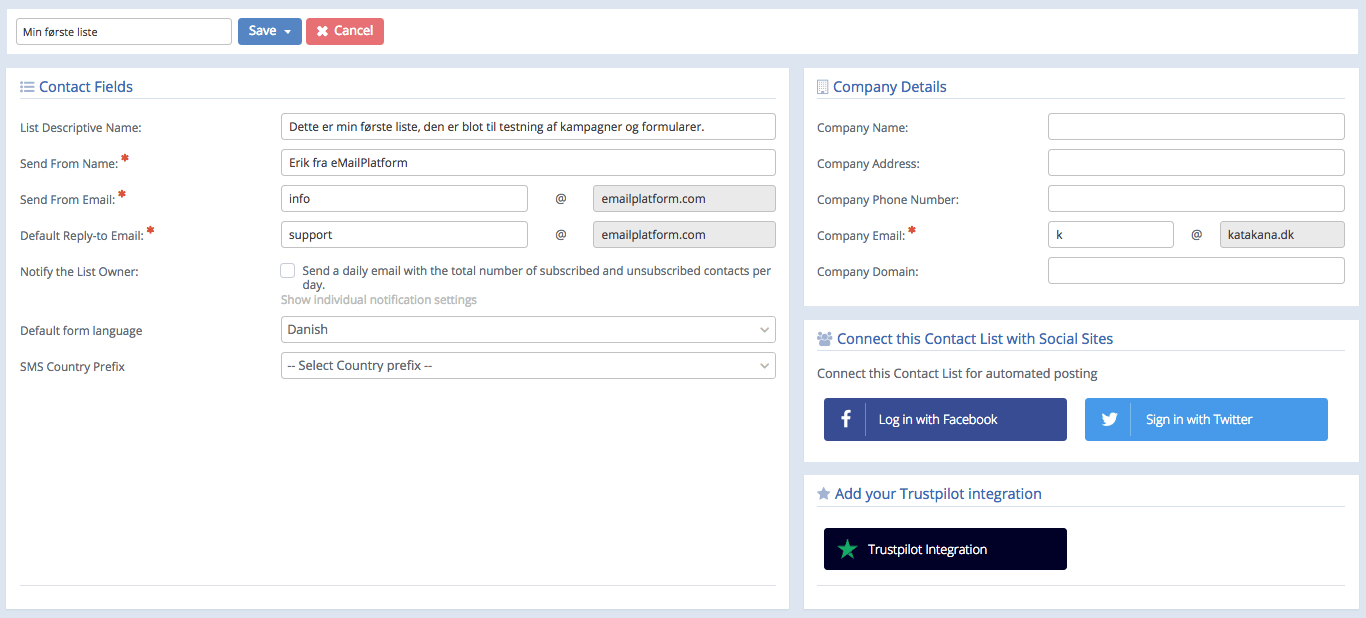Screen dimensions: 1366x618
Task: Click the X icon on Cancel
Action: 322,32
